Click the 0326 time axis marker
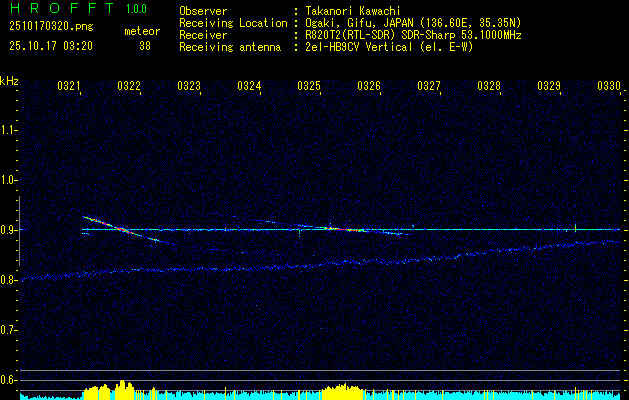This screenshot has width=629, height=400. tap(369, 85)
